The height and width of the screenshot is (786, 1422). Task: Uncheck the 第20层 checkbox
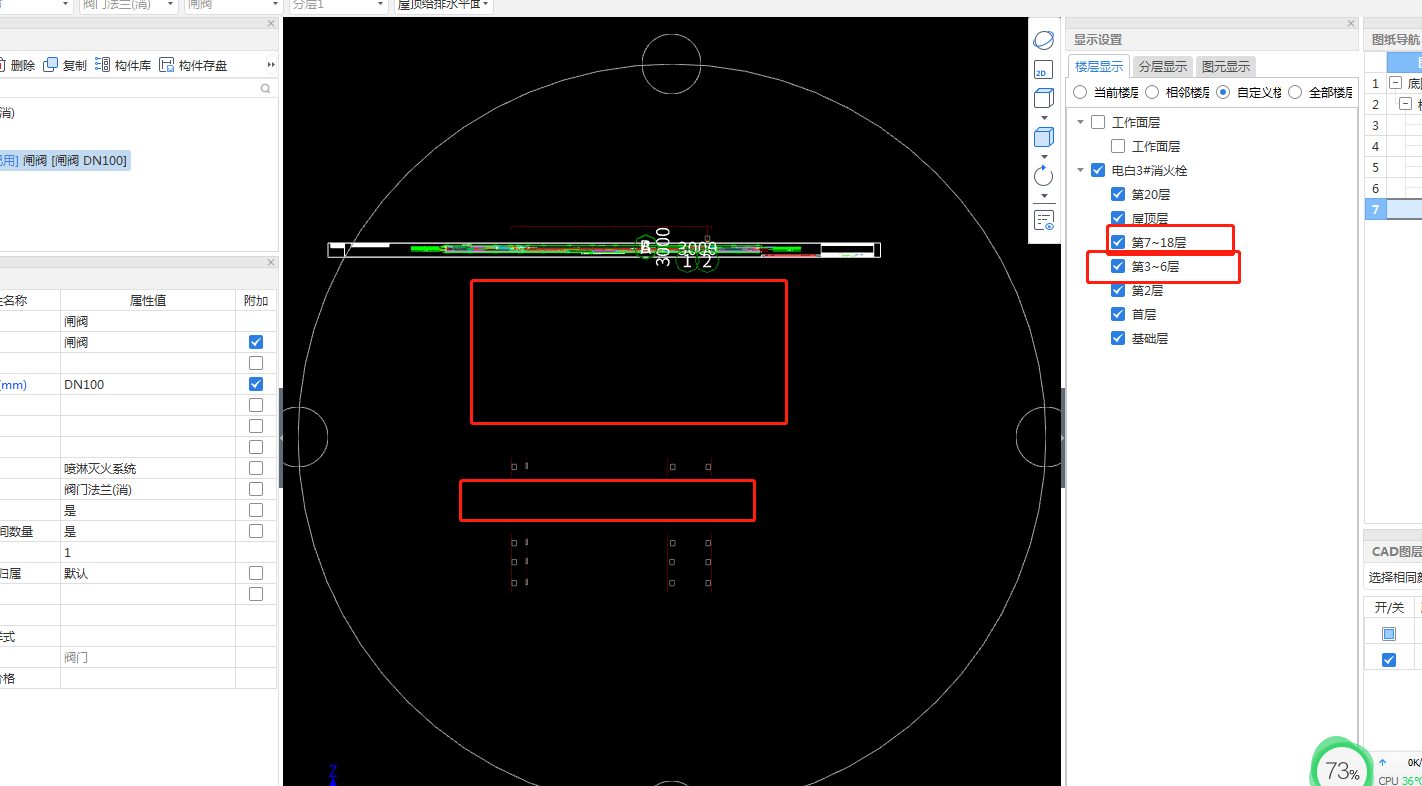click(x=1118, y=194)
